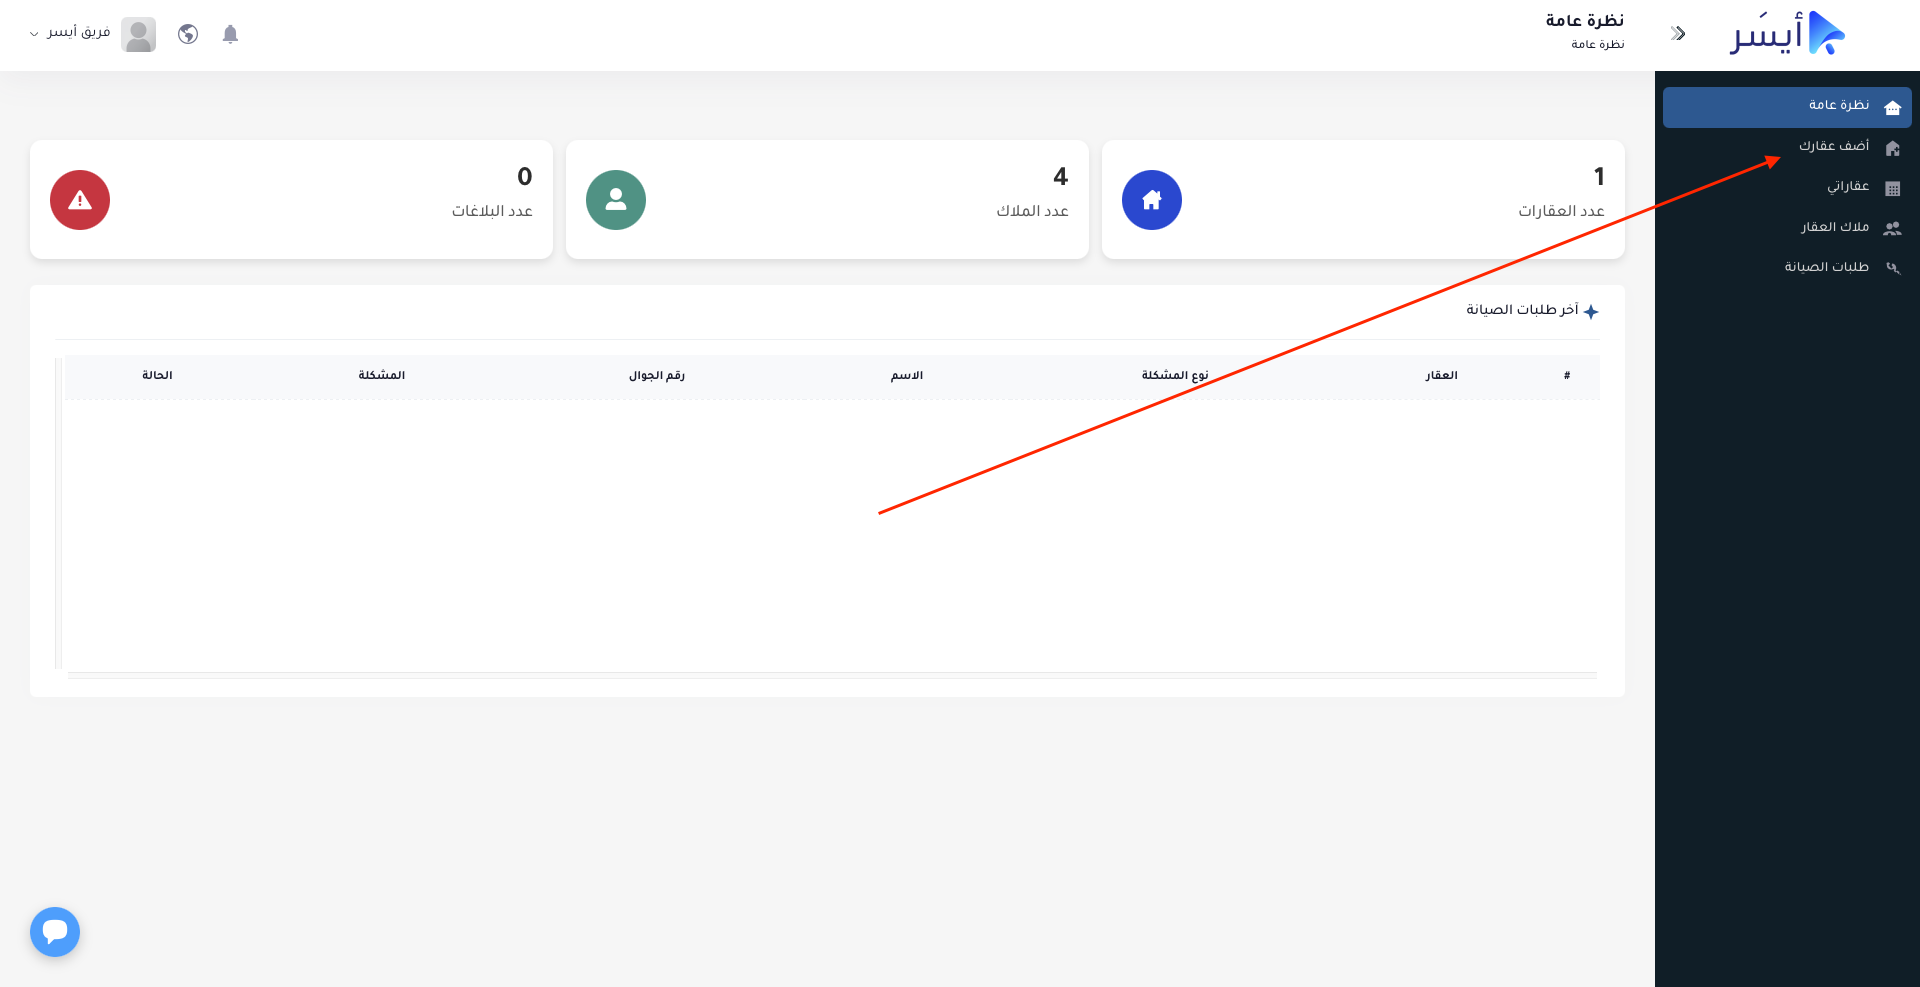Open the chat bubble widget

(x=55, y=932)
